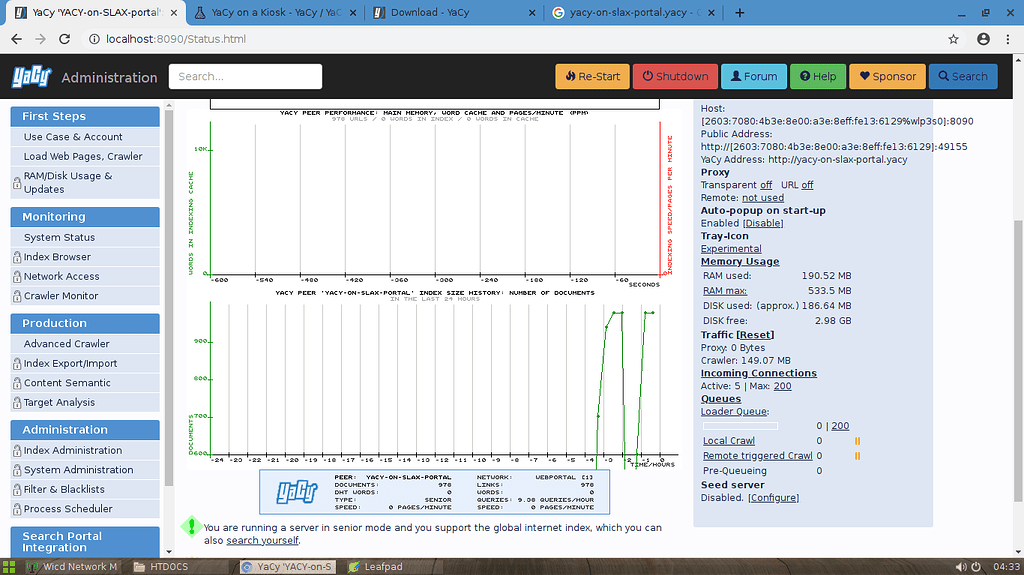Click the site info icon in address bar

click(x=94, y=39)
